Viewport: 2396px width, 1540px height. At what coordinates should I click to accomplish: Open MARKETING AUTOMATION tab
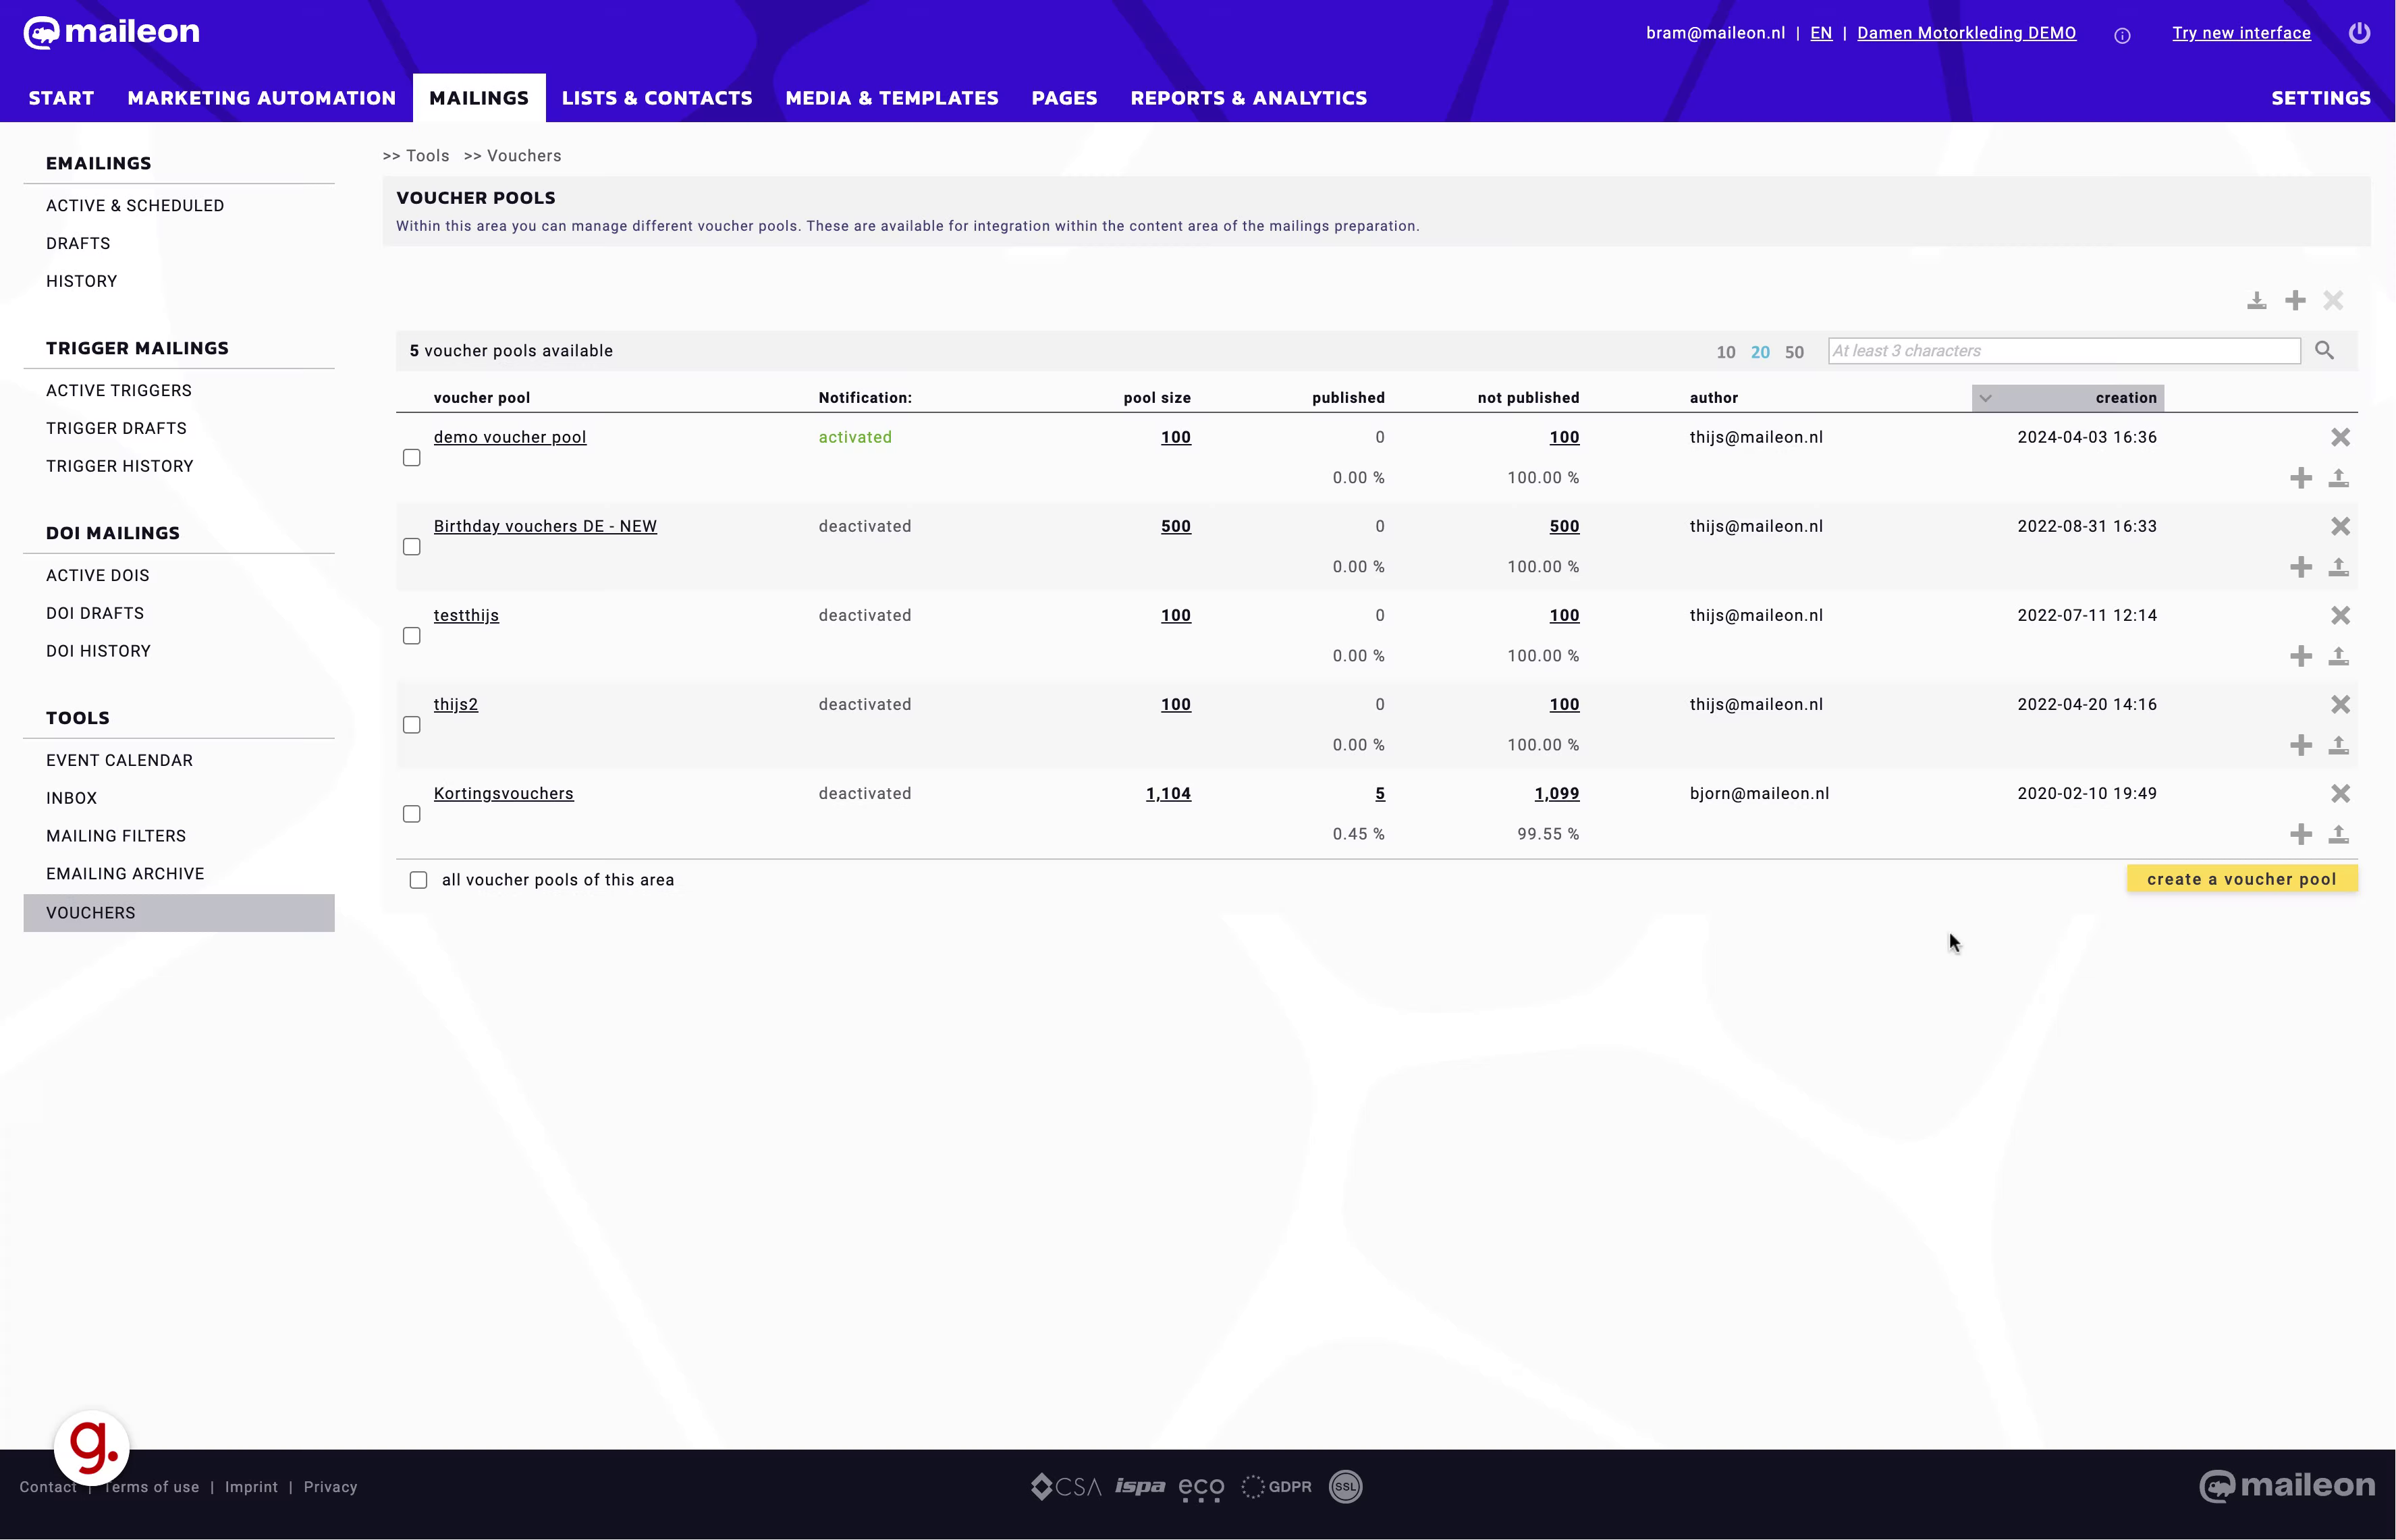(x=262, y=98)
